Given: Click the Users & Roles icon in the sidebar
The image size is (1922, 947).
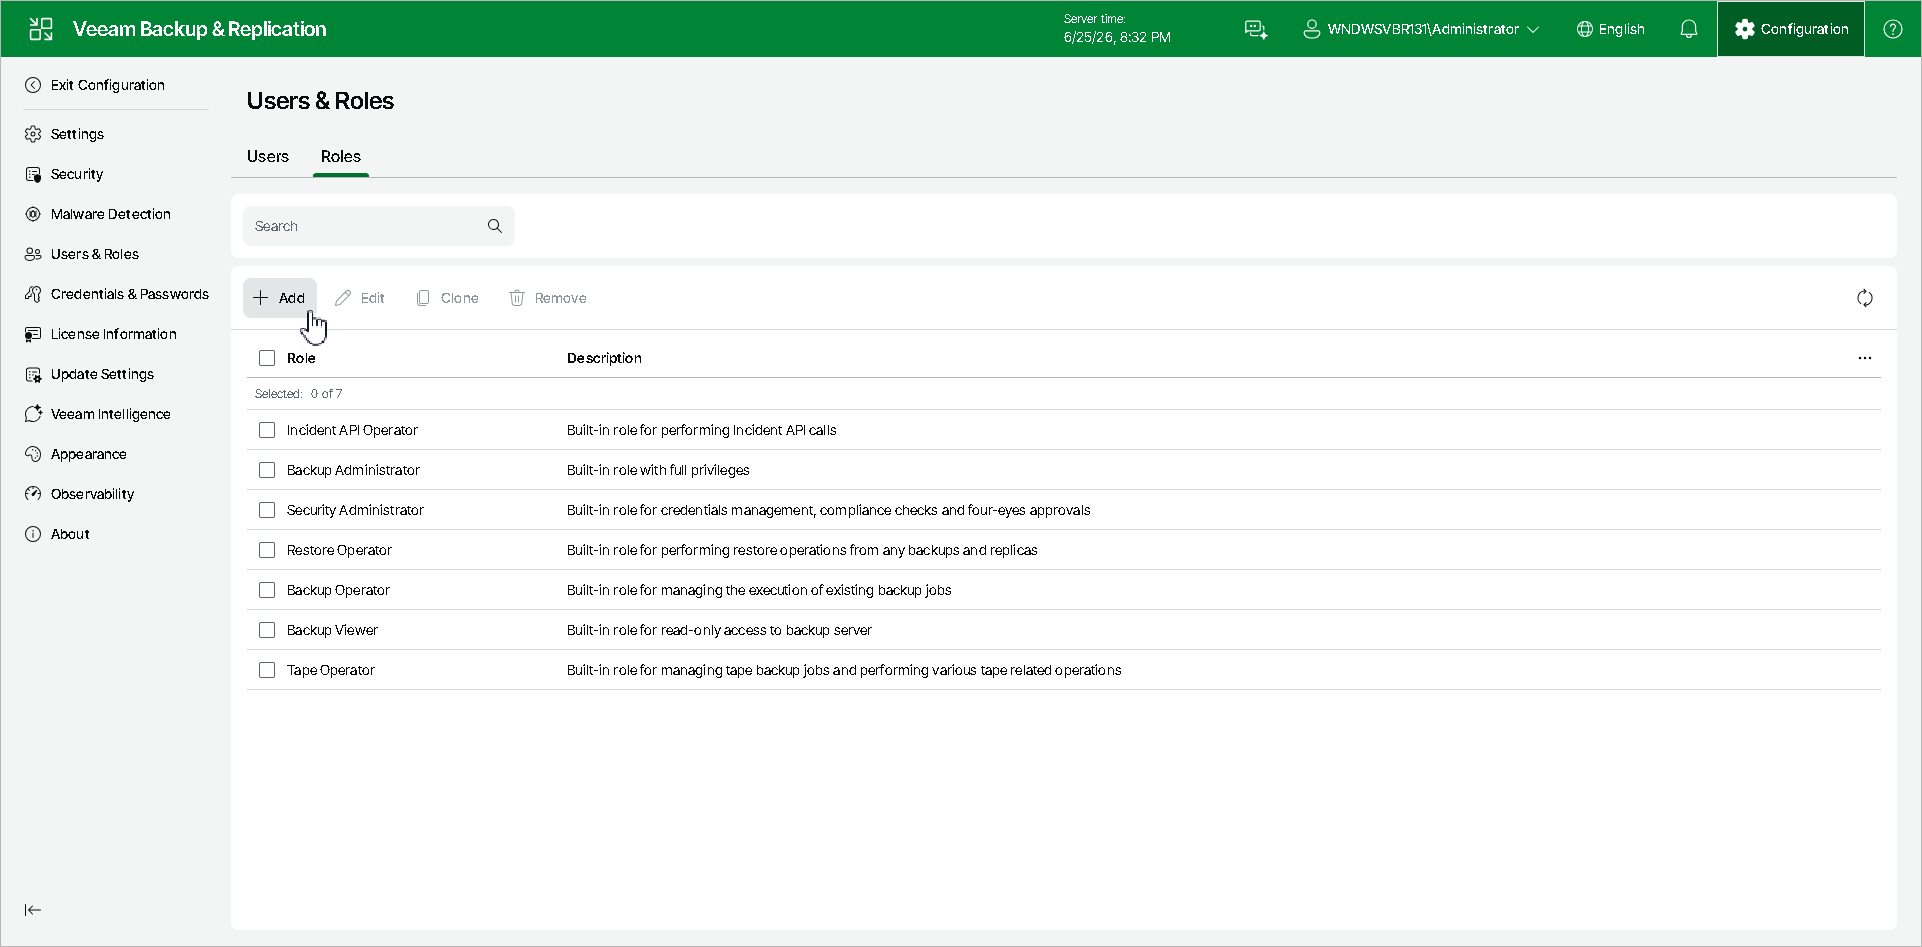Looking at the screenshot, I should [33, 254].
